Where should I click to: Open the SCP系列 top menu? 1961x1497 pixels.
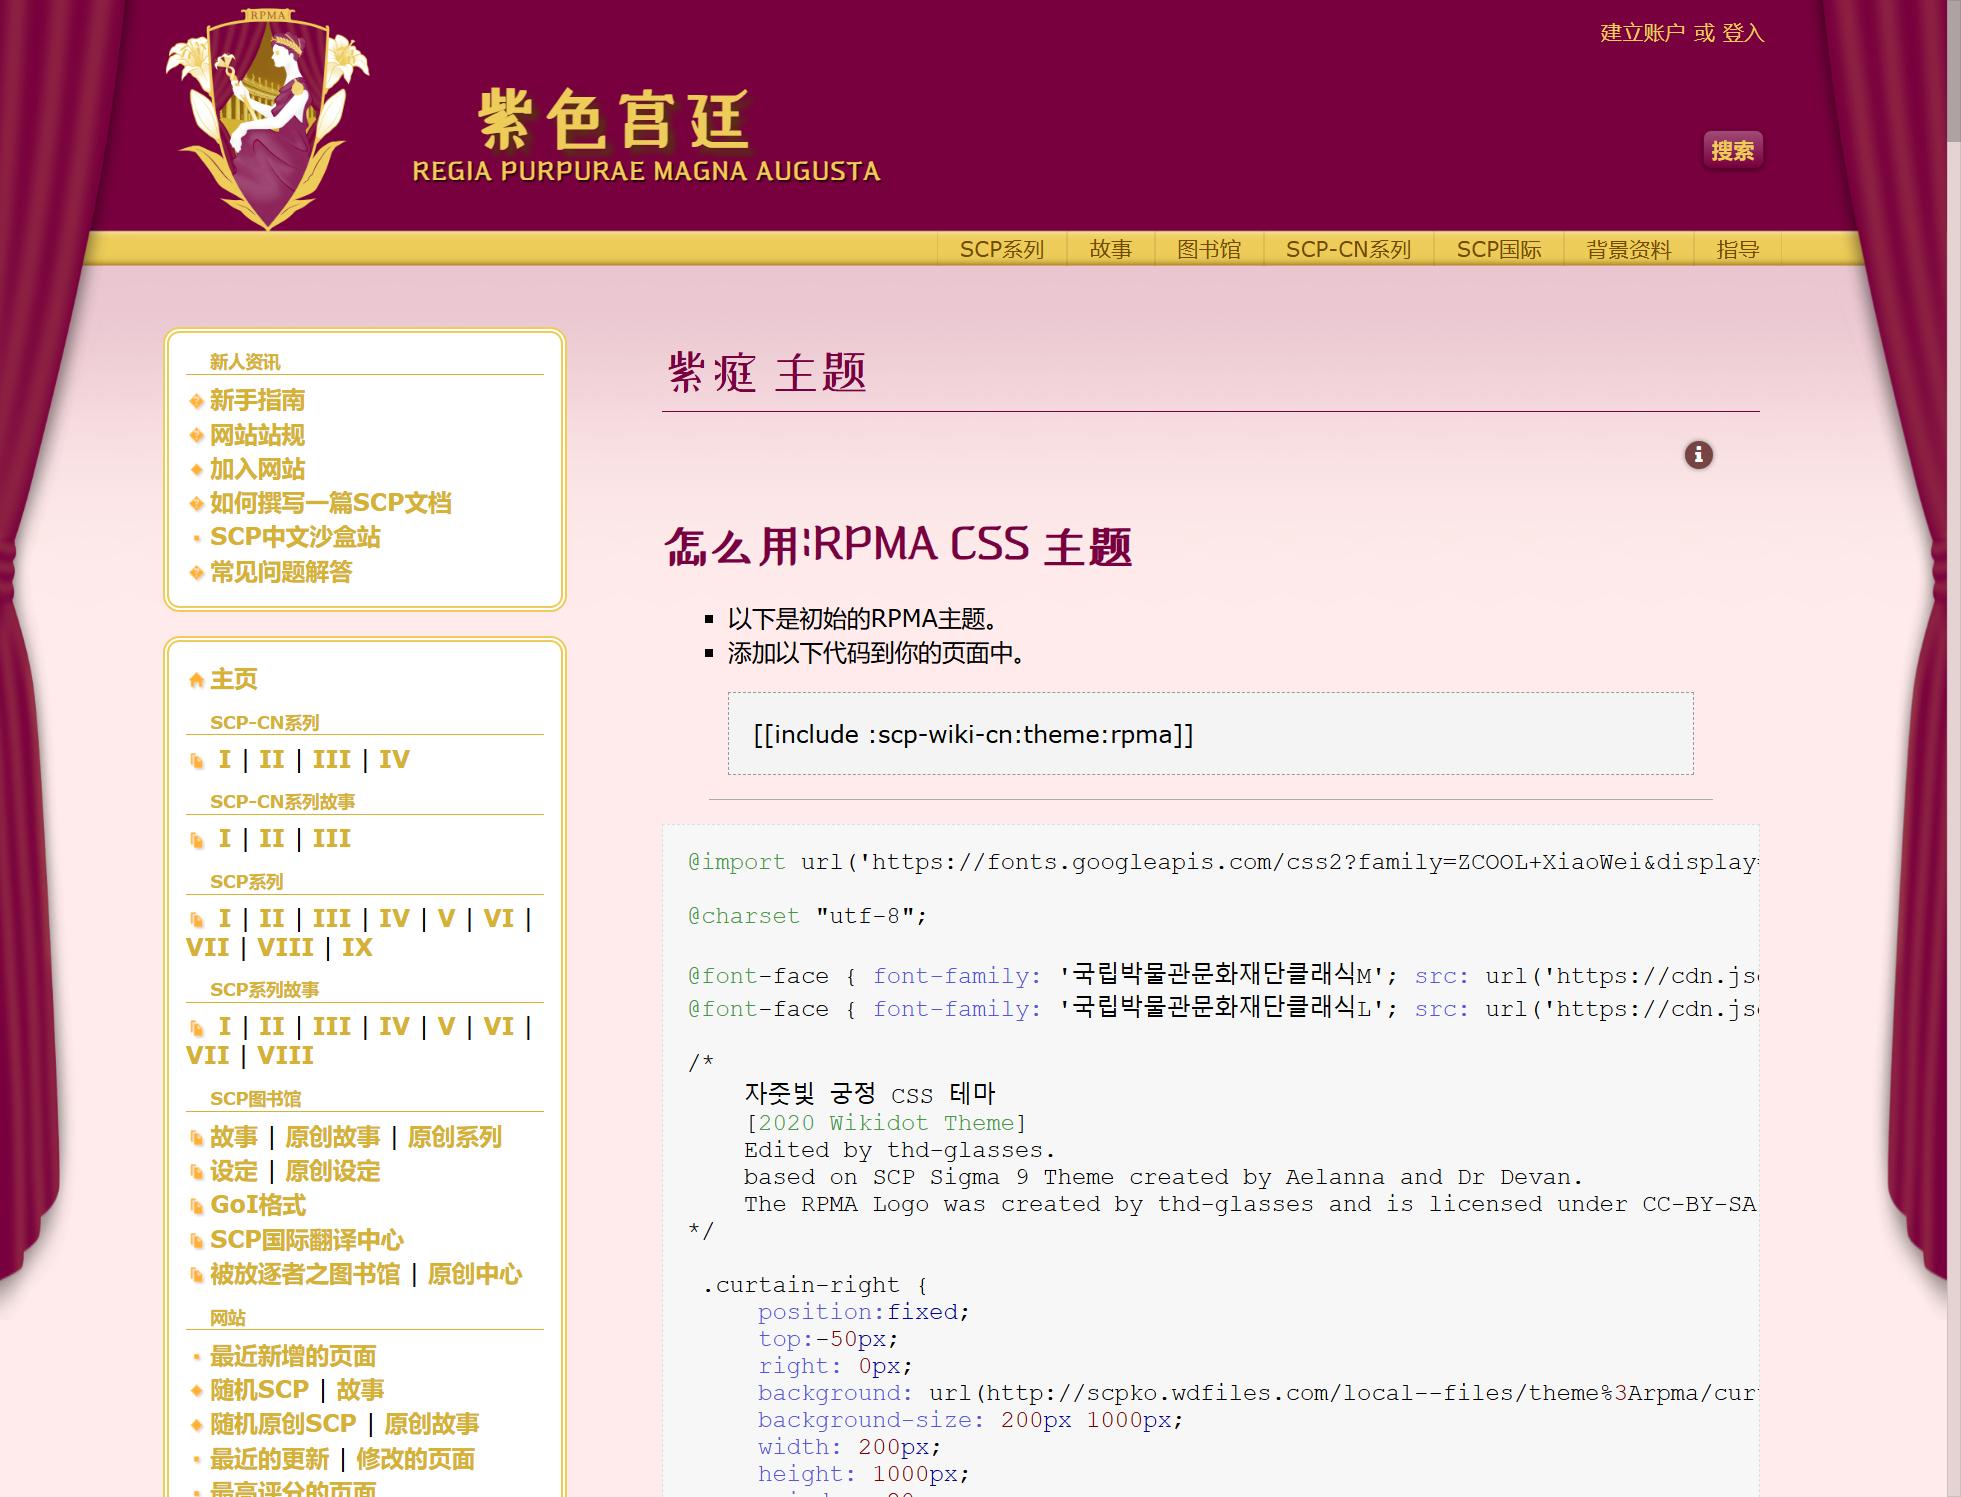(x=1001, y=249)
